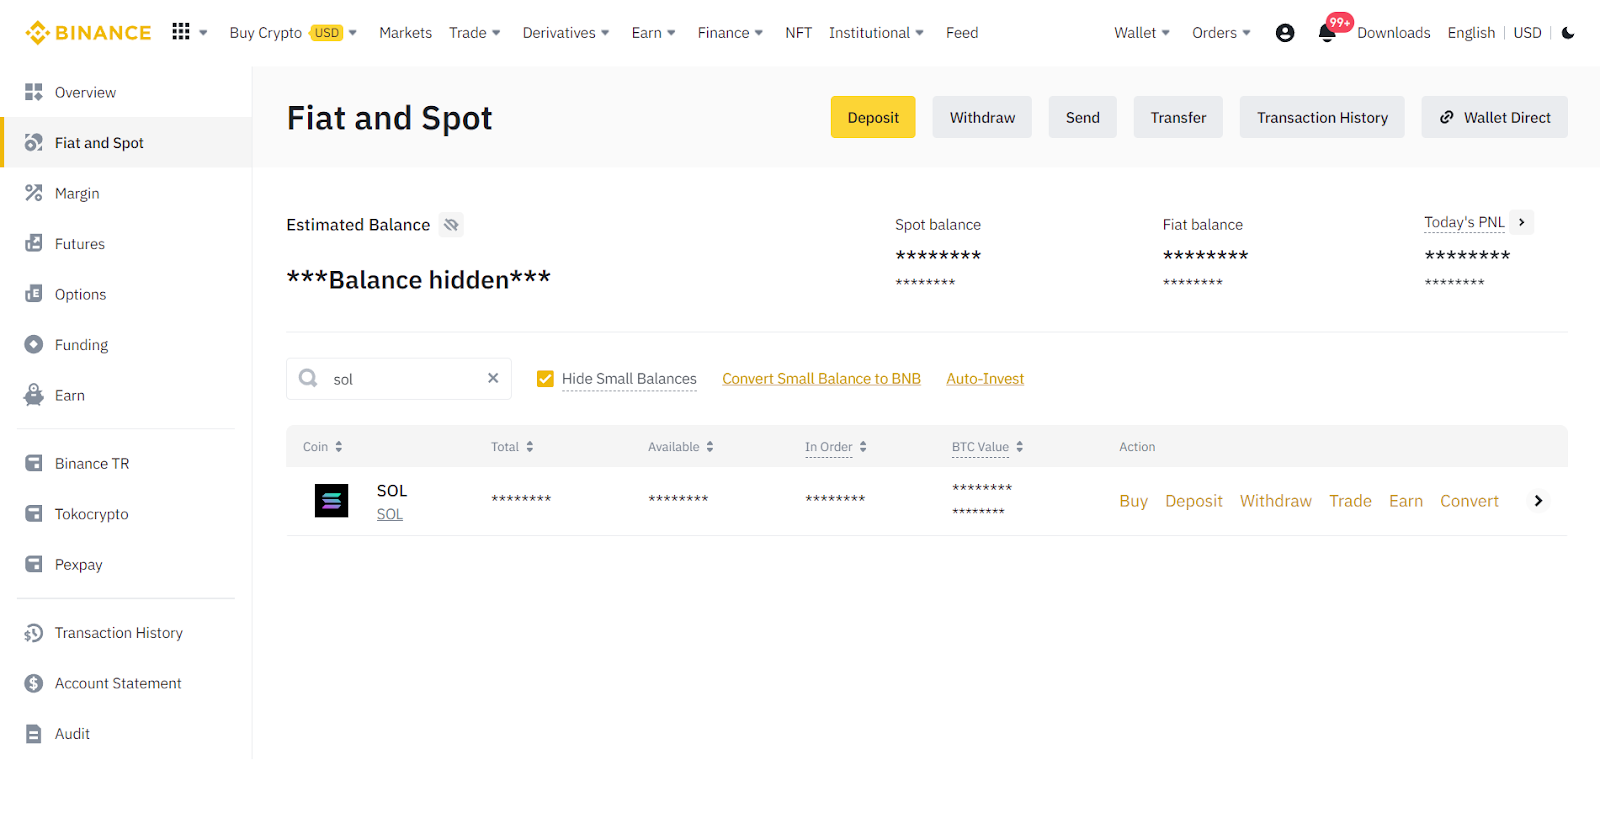Click the Earn sidebar icon
The width and height of the screenshot is (1600, 813).
[x=34, y=395]
